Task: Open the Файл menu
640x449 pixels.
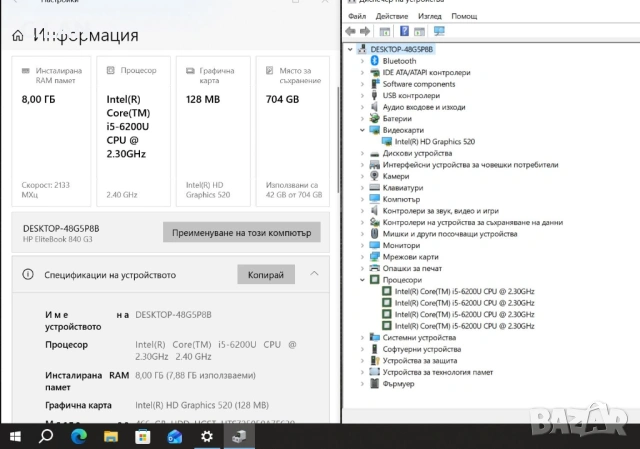Action: (357, 16)
